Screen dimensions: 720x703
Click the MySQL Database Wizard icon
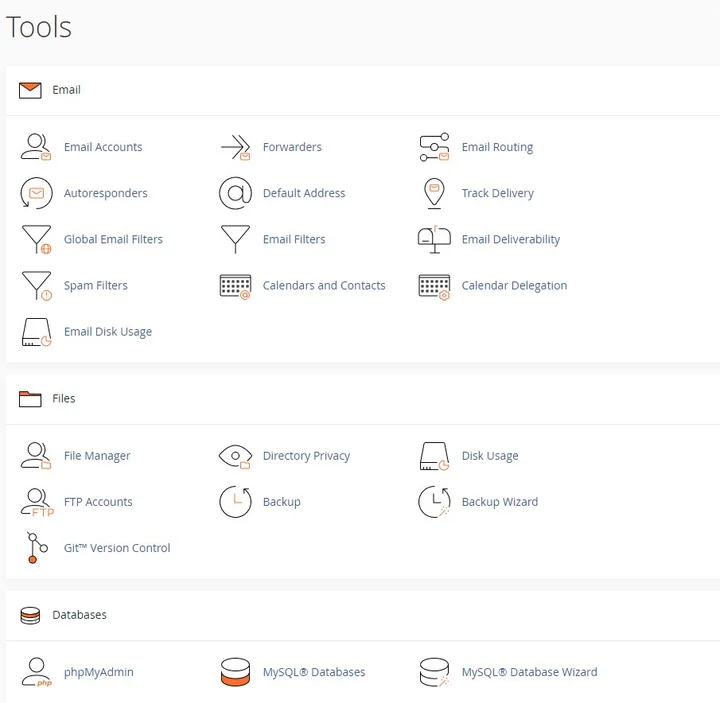coord(434,672)
